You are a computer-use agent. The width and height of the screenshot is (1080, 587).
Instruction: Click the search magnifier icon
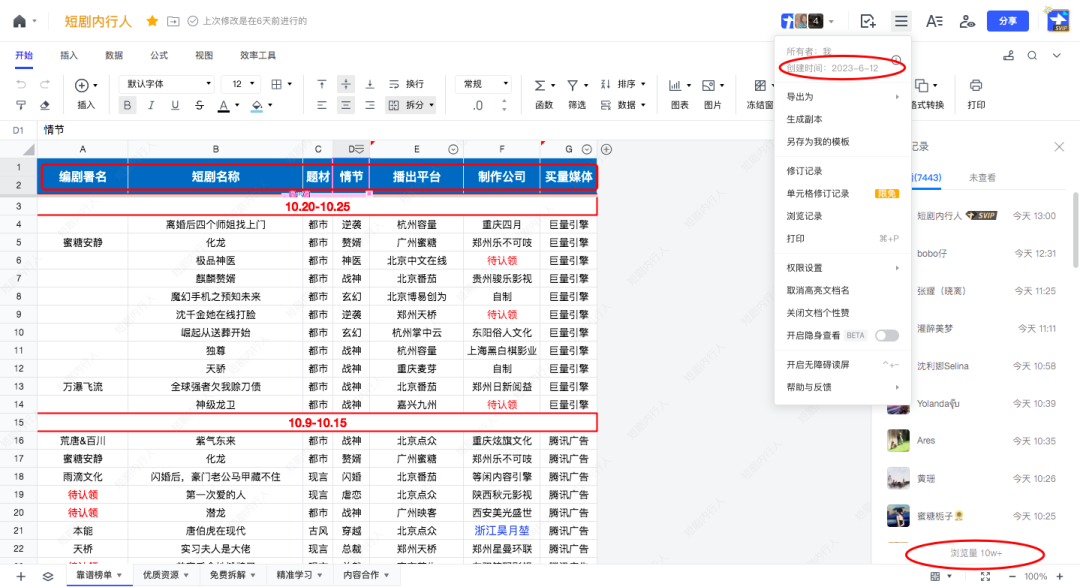(x=1032, y=56)
